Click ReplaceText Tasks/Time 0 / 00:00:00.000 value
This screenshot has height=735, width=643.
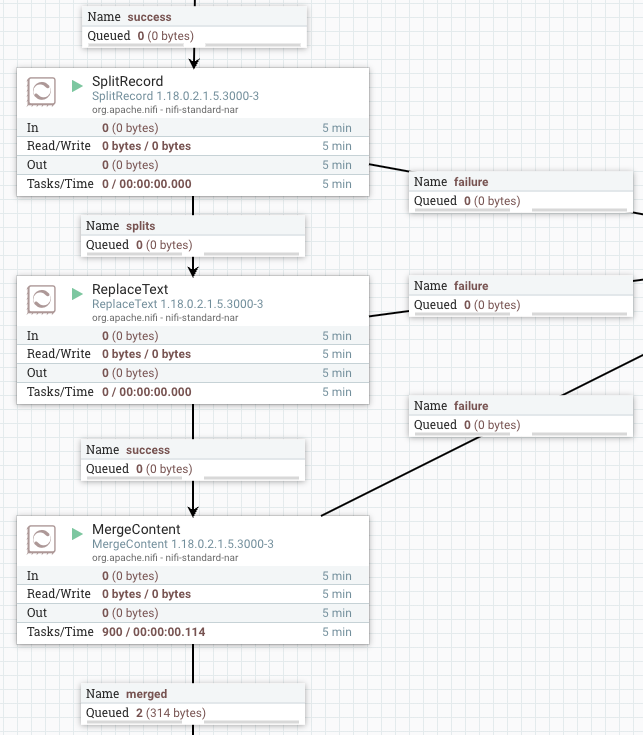(x=147, y=392)
